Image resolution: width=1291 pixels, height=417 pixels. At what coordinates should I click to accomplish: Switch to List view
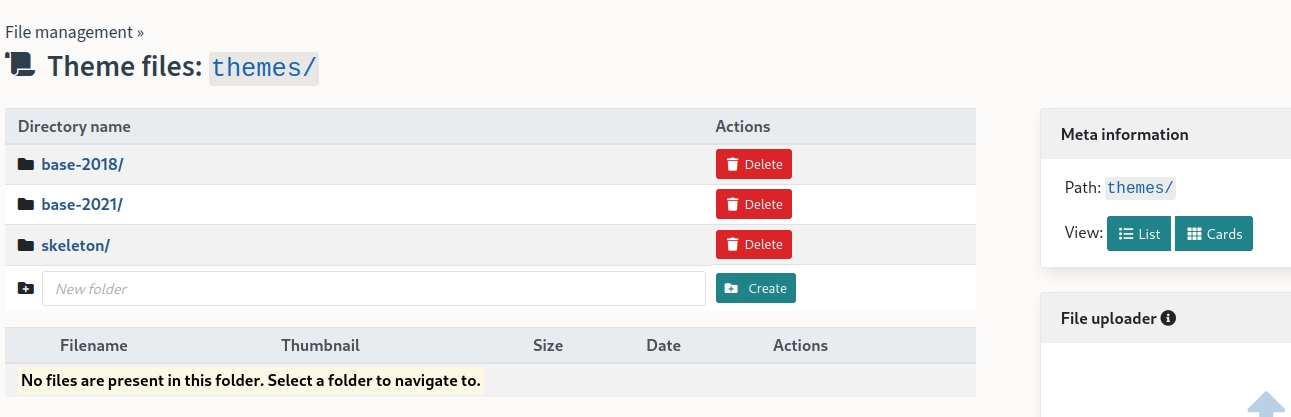pos(1138,234)
